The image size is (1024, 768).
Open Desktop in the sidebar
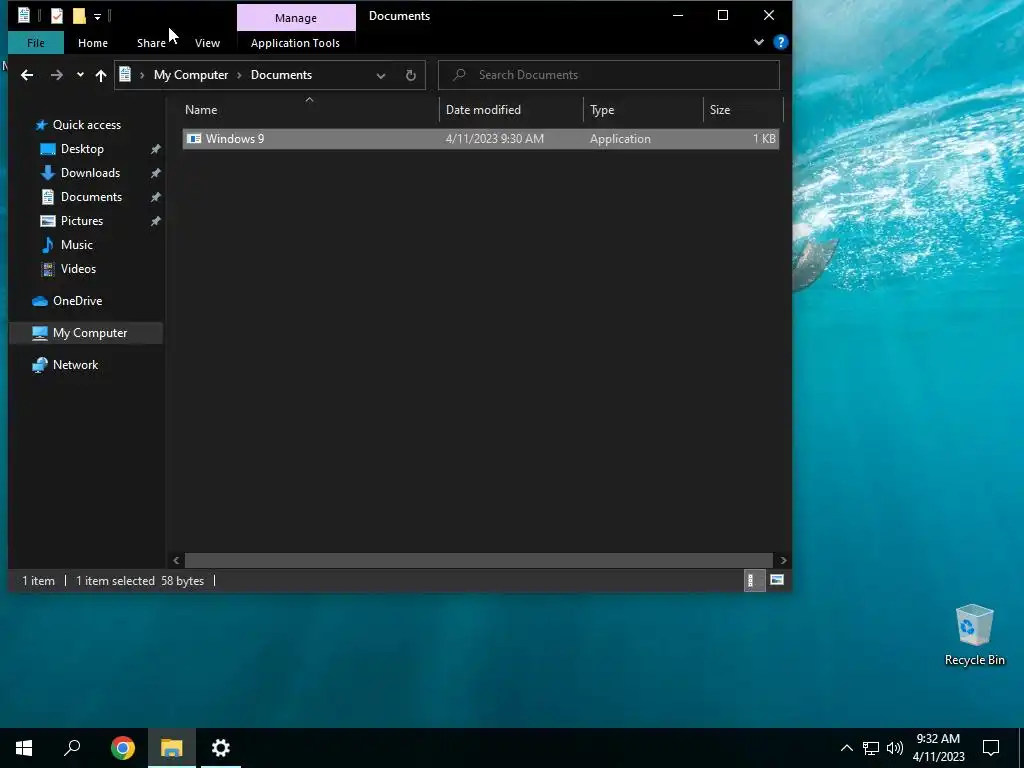(82, 149)
